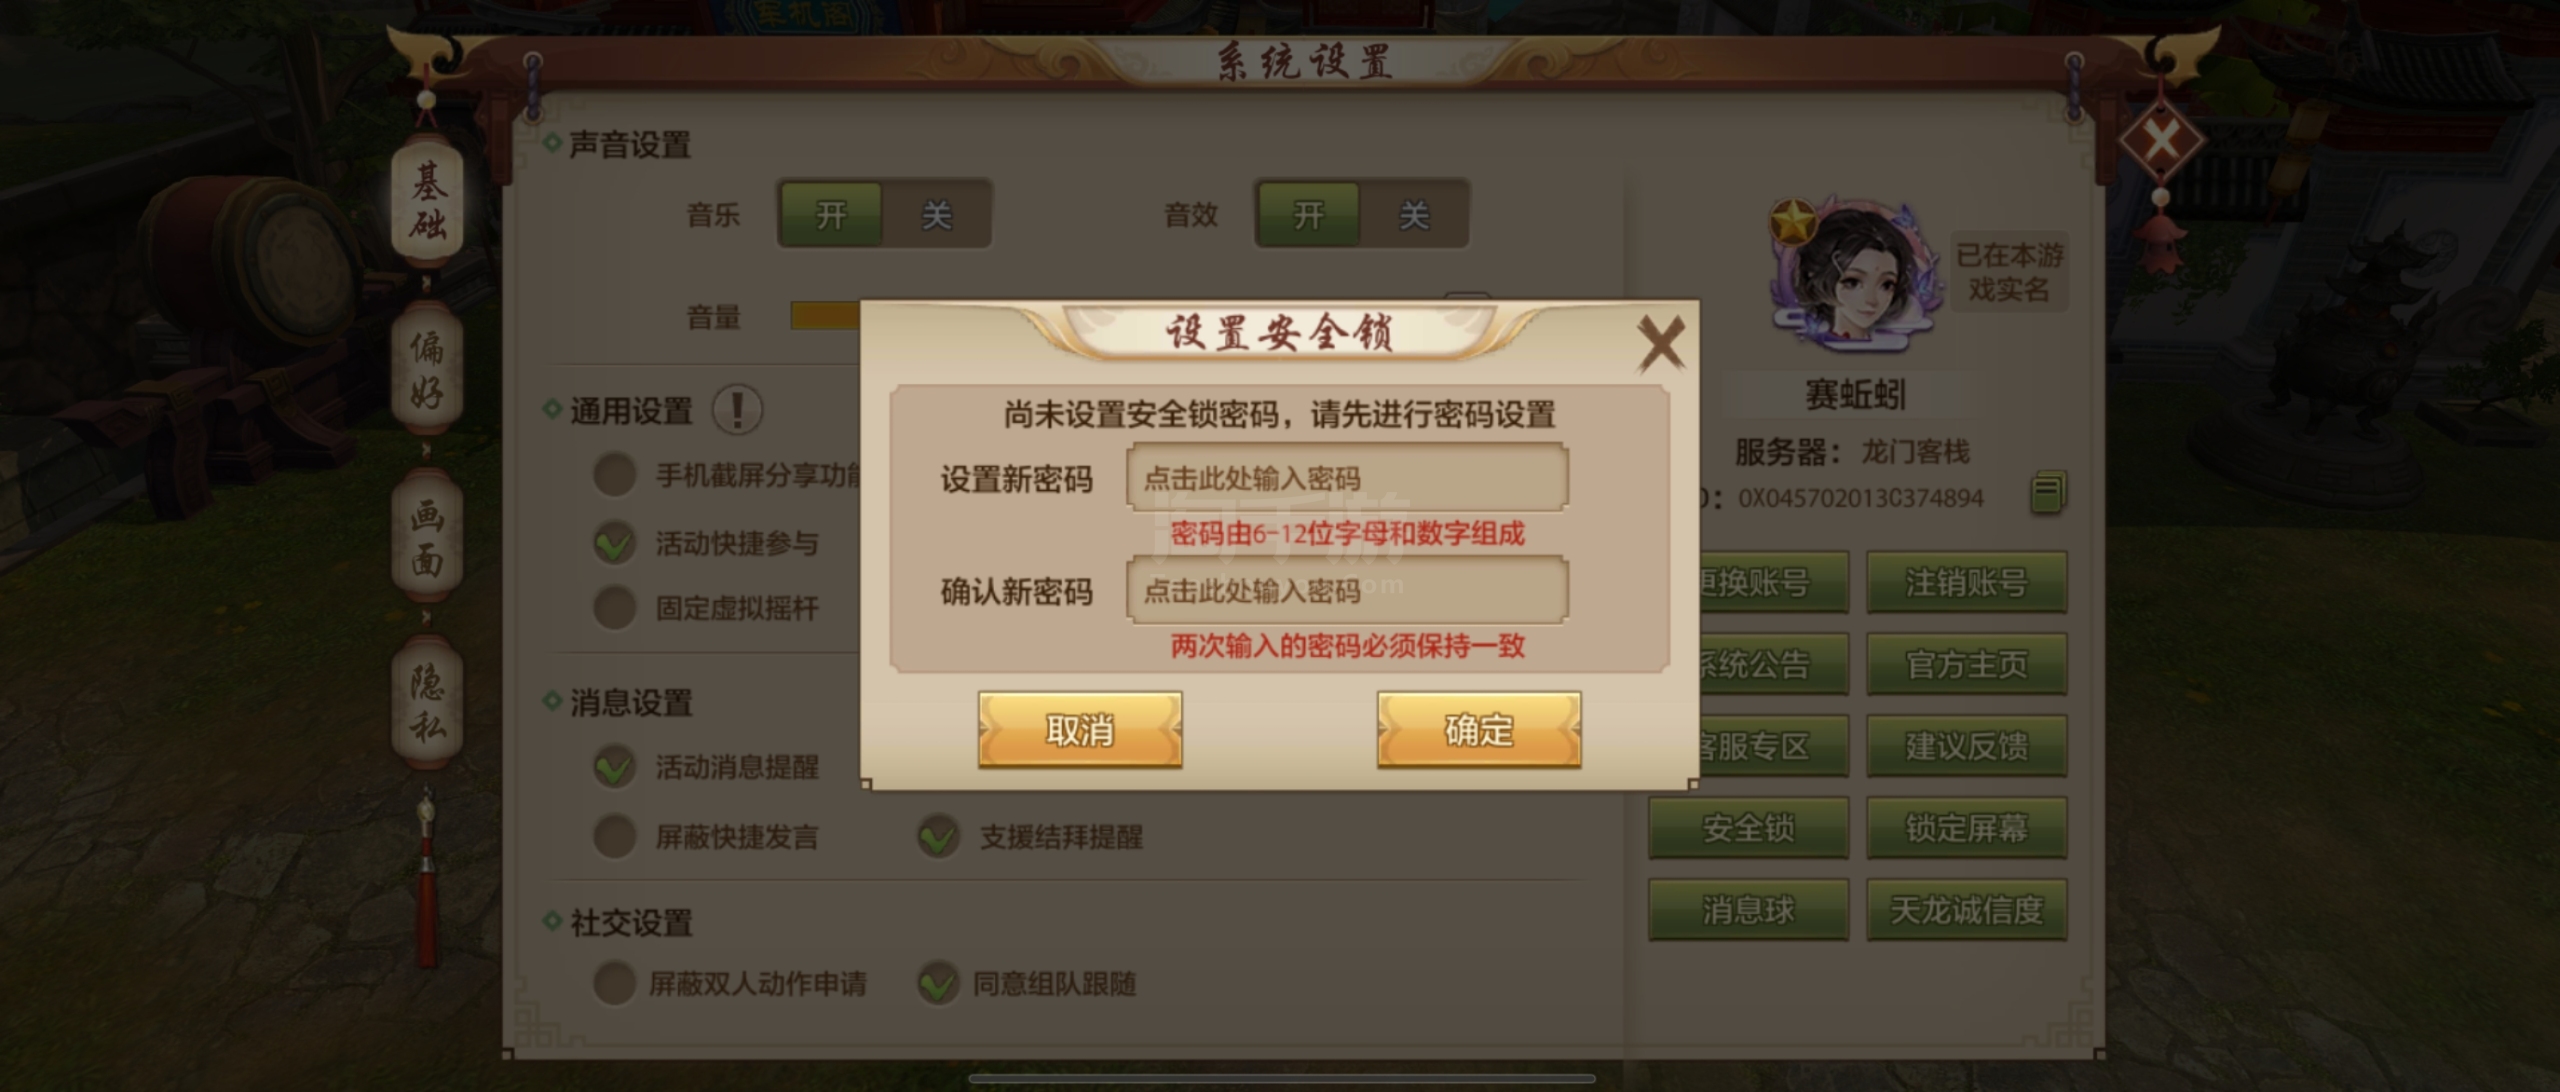Click the character avatar portrait
Viewport: 2560px width, 1092px height.
tap(1856, 274)
